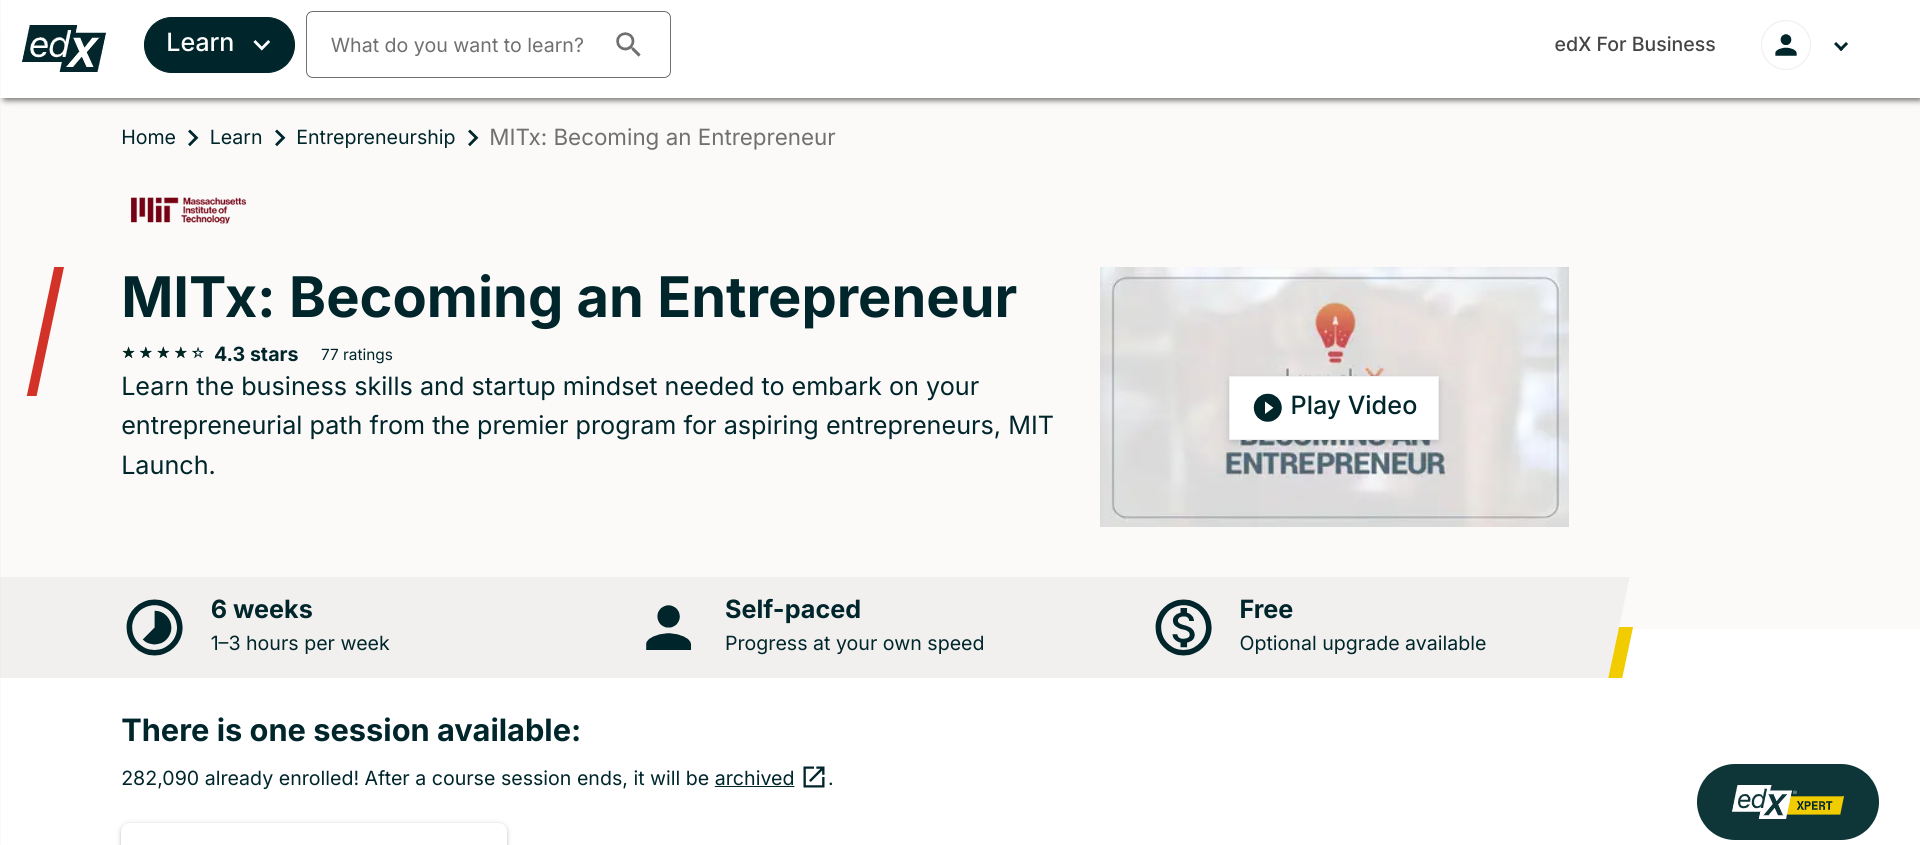Open the user profile avatar icon
Image resolution: width=1920 pixels, height=845 pixels.
tap(1785, 45)
